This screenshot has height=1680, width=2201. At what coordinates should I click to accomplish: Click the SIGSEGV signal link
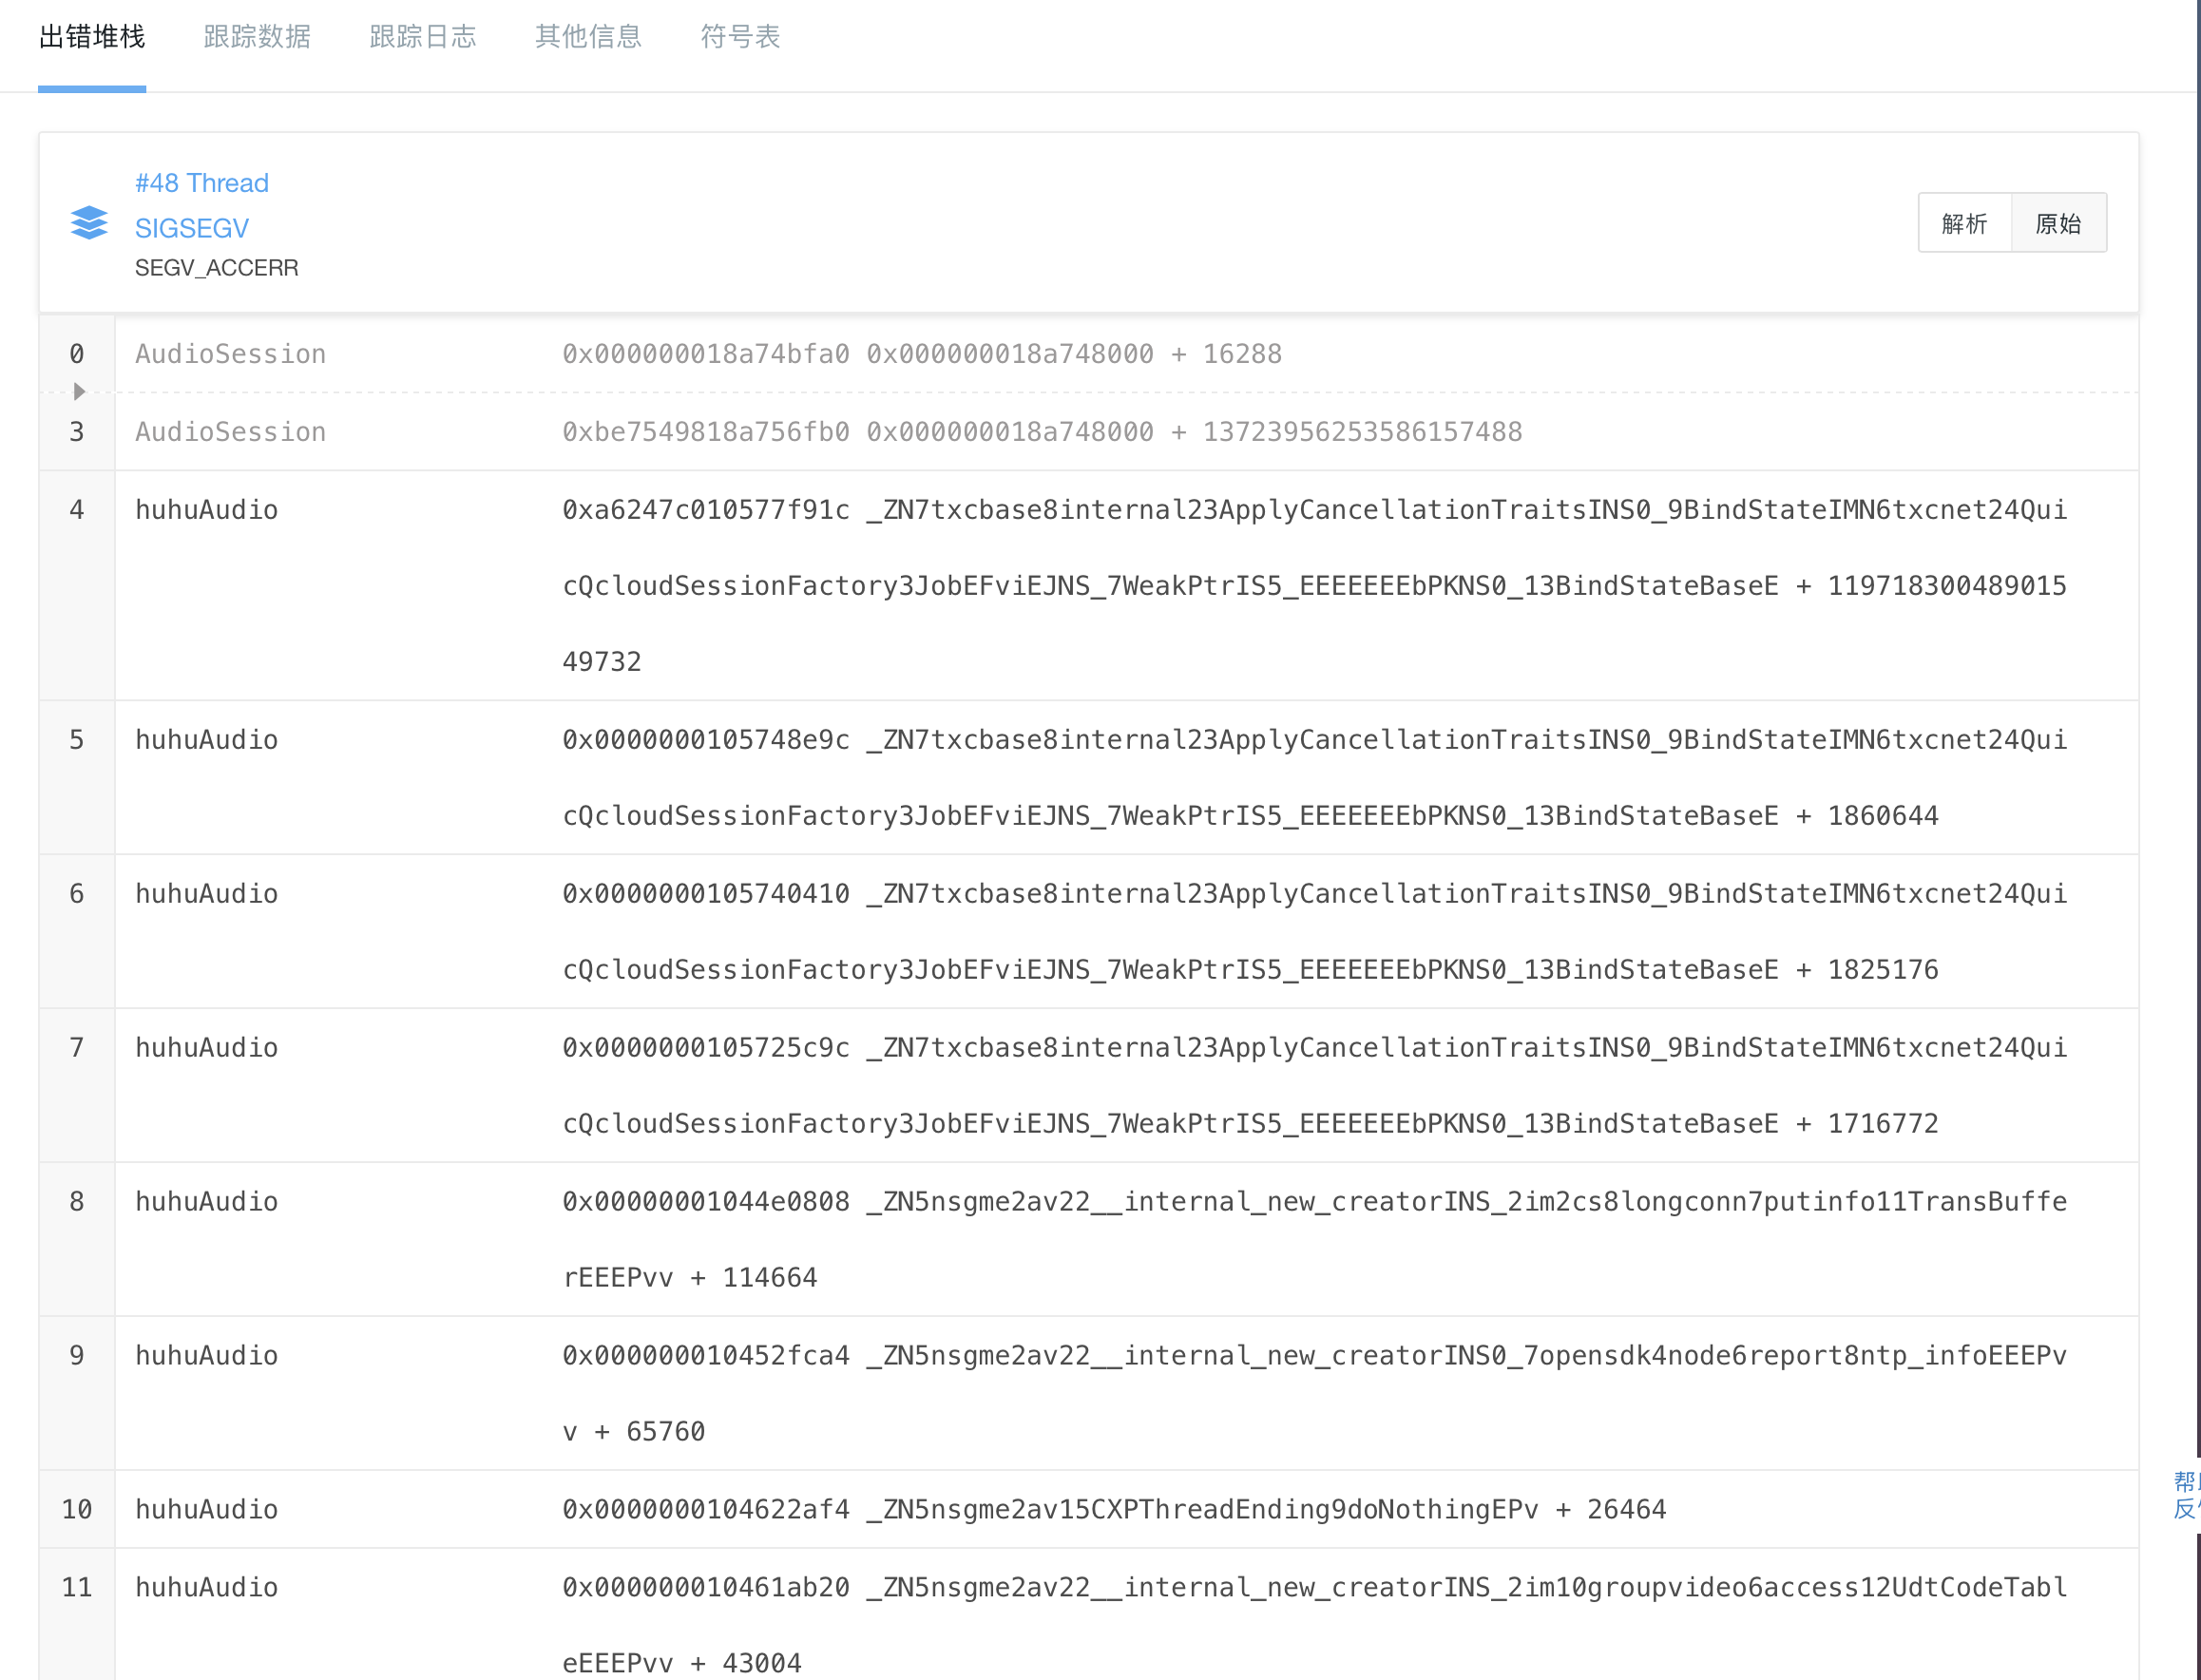192,228
